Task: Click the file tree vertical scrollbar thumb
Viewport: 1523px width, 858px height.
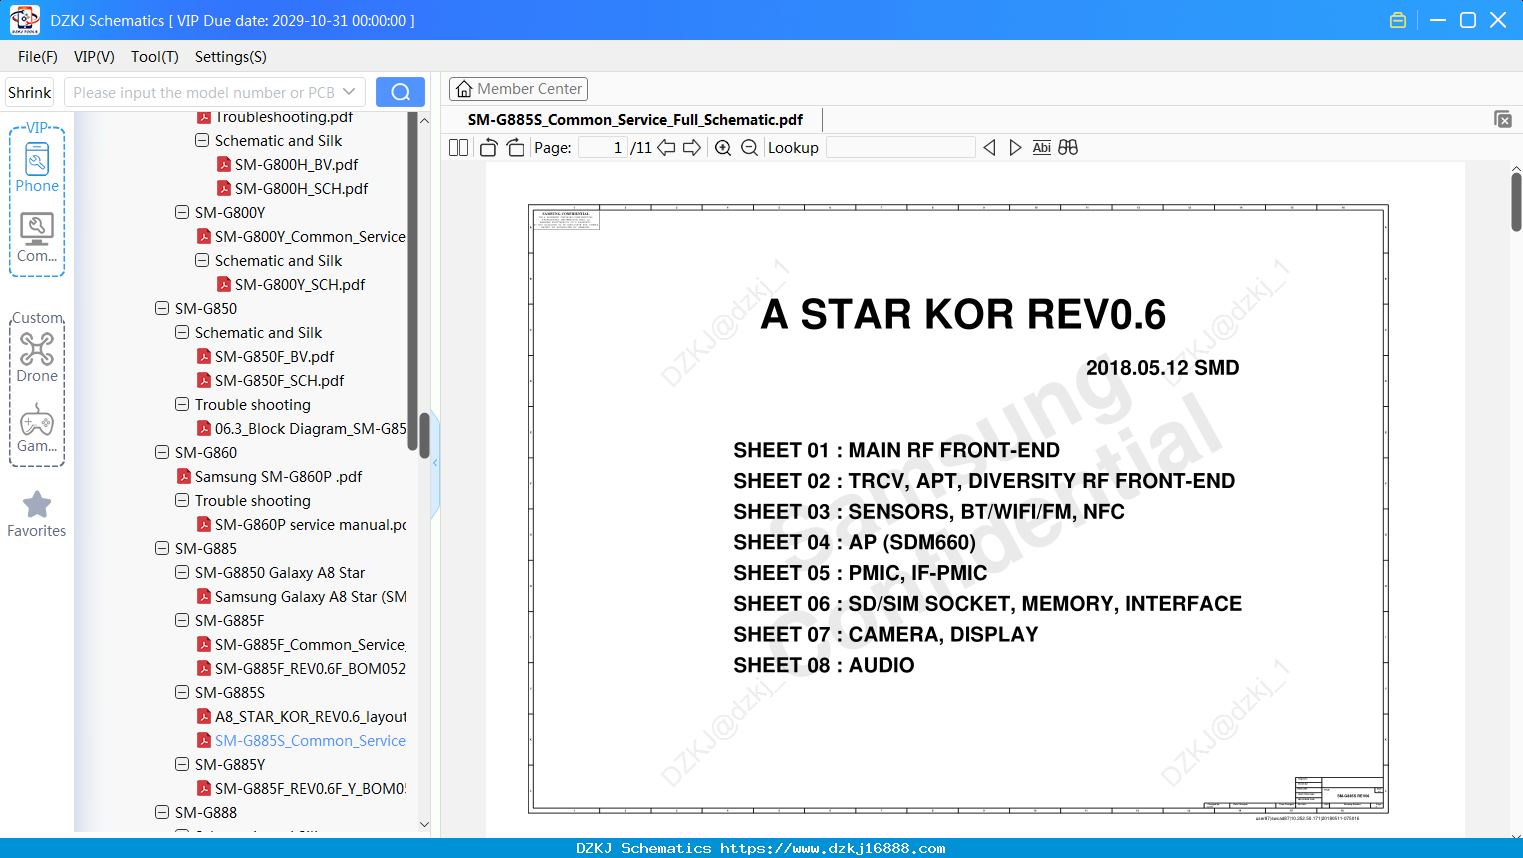Action: click(424, 435)
